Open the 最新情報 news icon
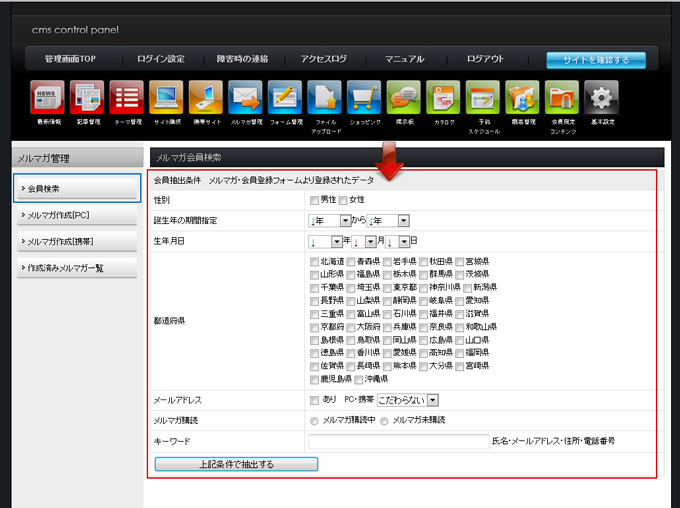The width and height of the screenshot is (680, 508). pyautogui.click(x=47, y=97)
